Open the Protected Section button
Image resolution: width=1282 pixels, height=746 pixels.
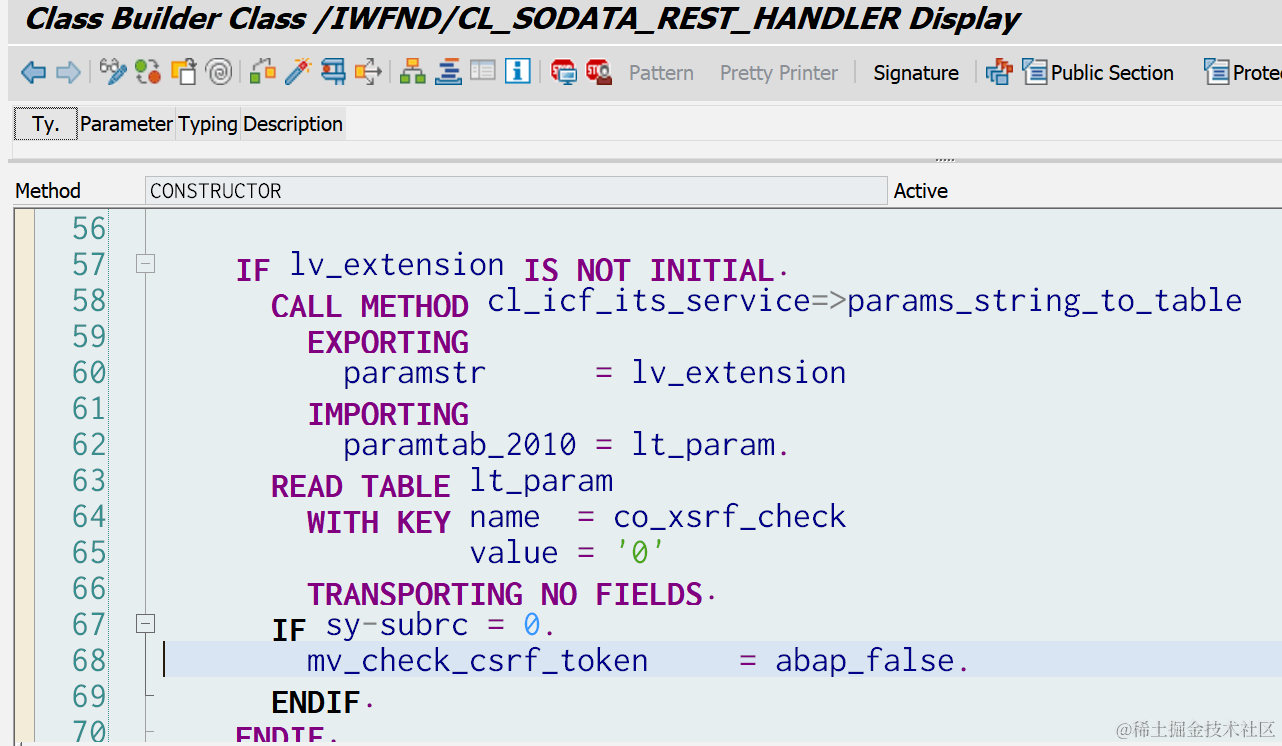[x=1242, y=72]
